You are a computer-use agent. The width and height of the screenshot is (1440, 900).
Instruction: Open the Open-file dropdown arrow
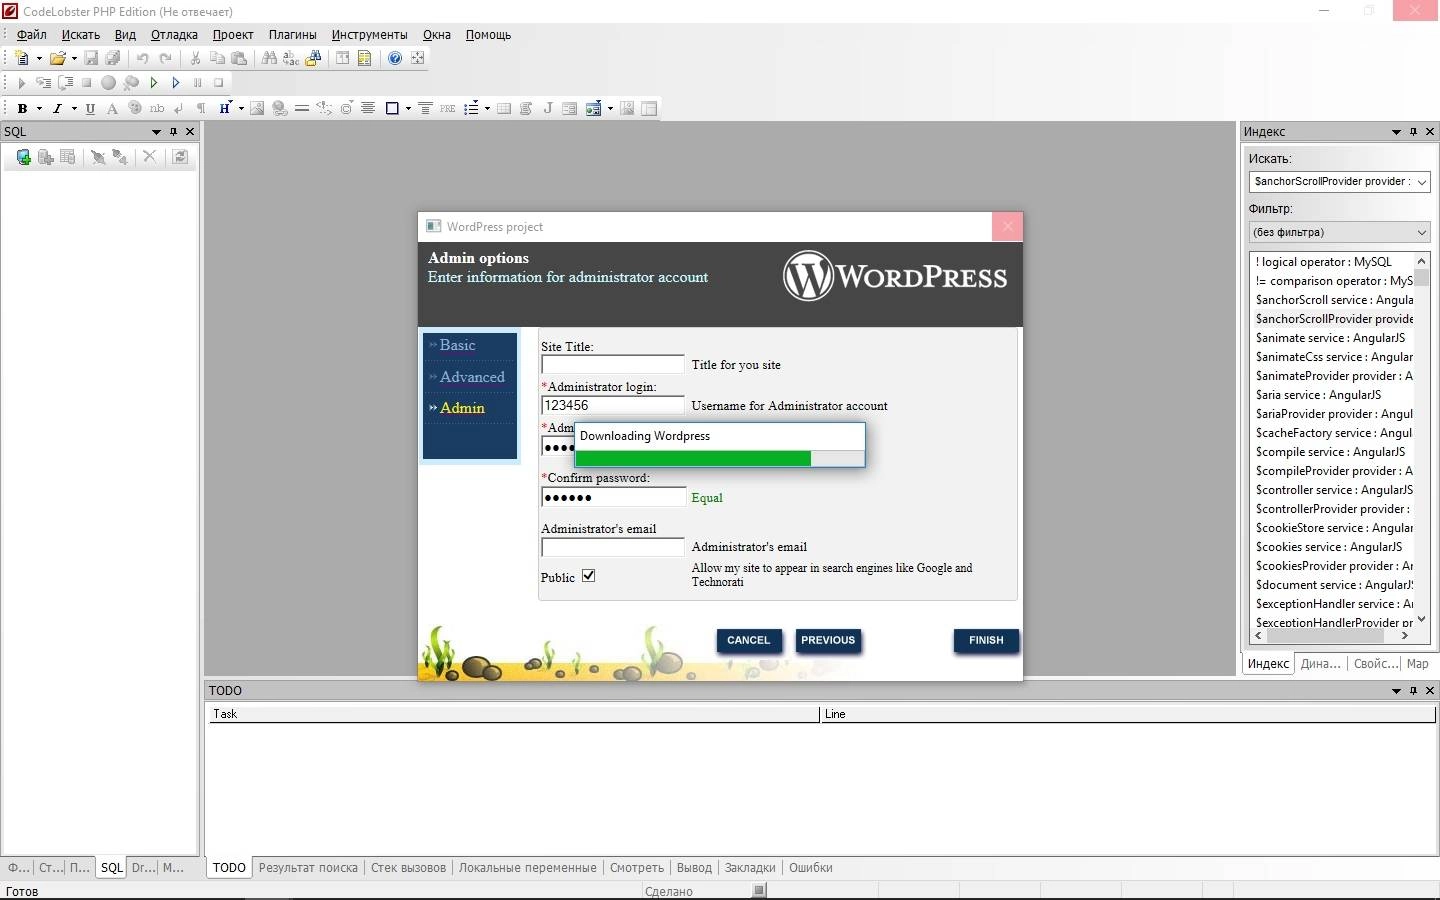pyautogui.click(x=74, y=58)
